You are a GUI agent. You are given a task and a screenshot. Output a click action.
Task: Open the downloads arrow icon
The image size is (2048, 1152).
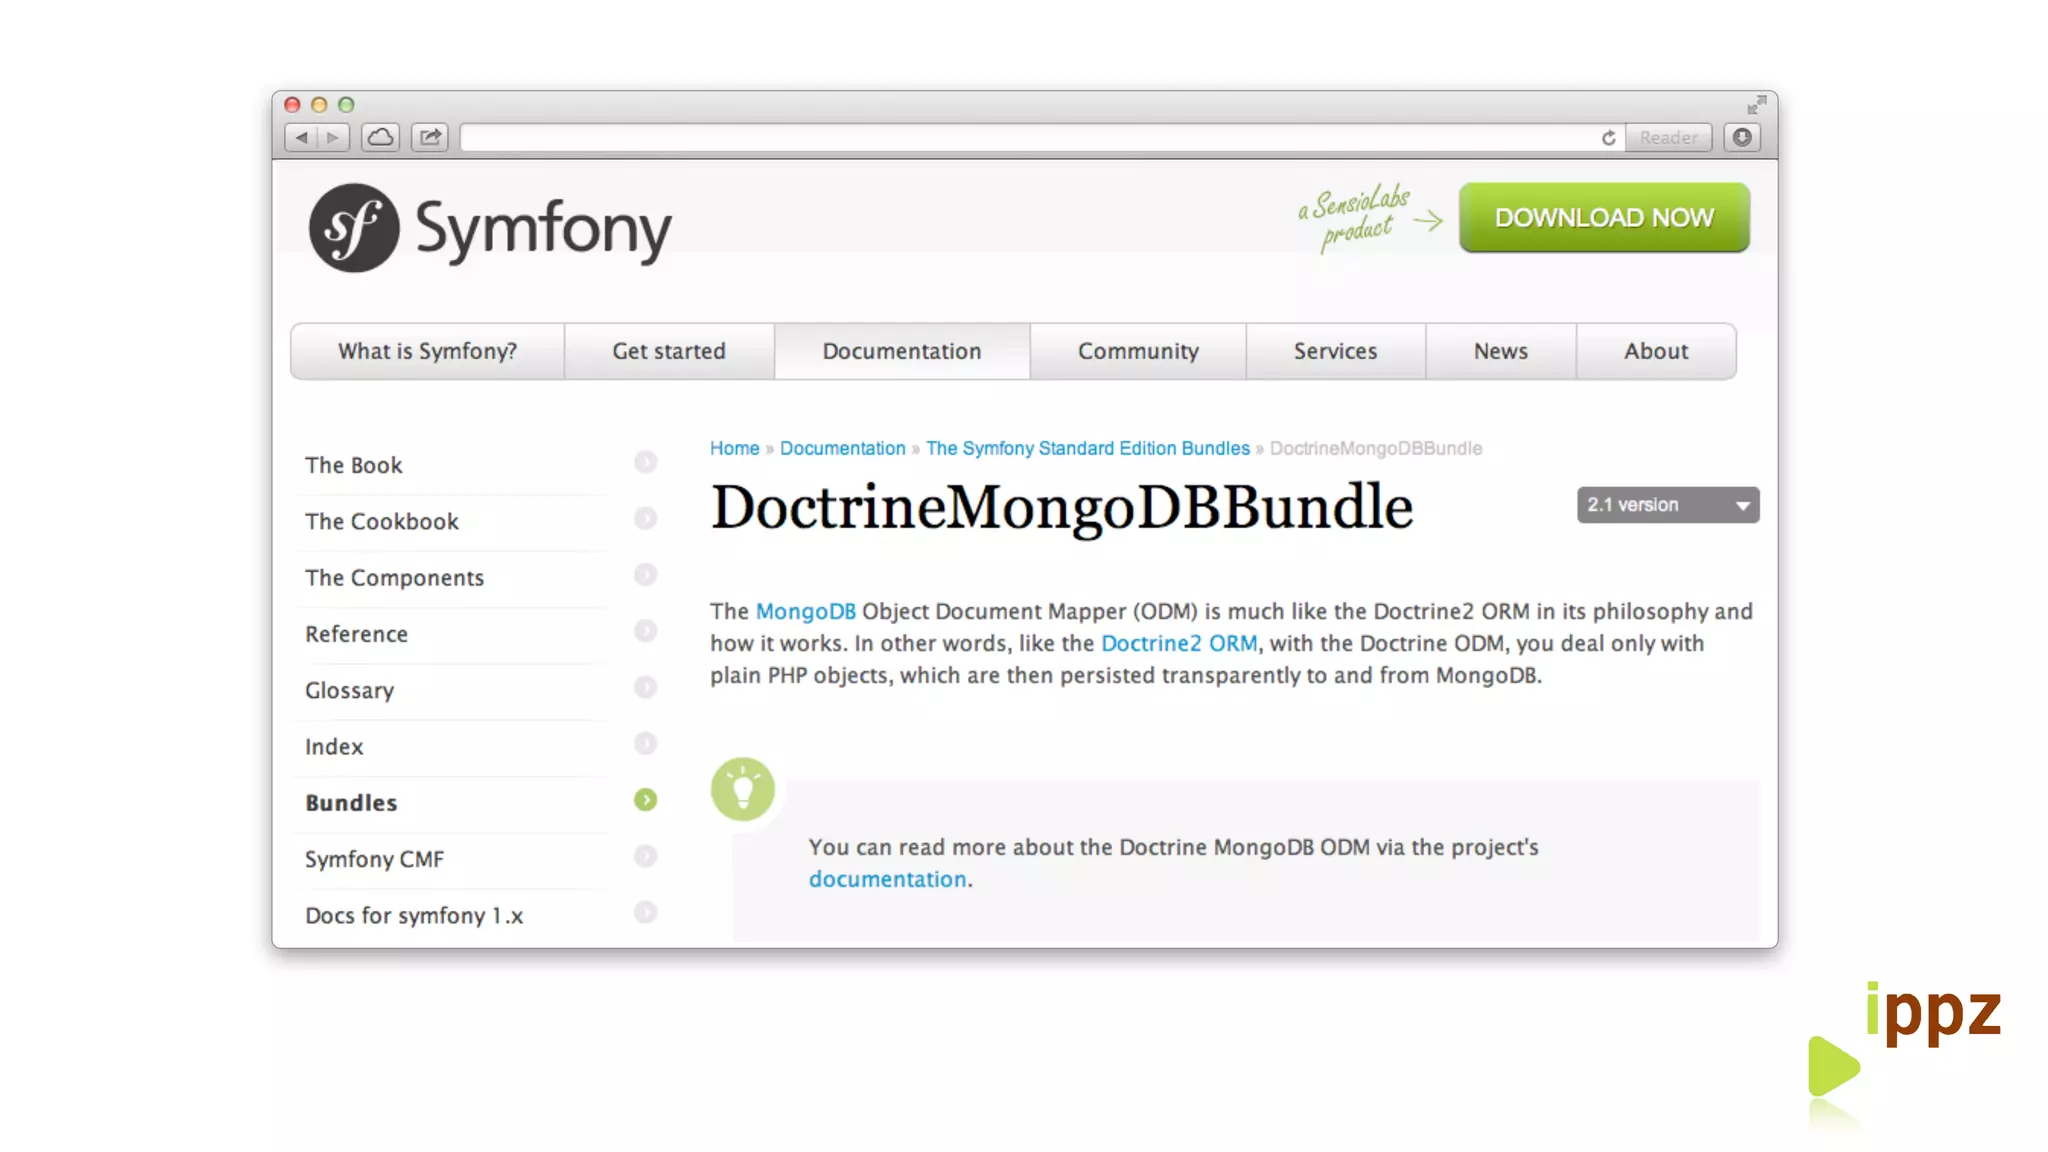1742,137
